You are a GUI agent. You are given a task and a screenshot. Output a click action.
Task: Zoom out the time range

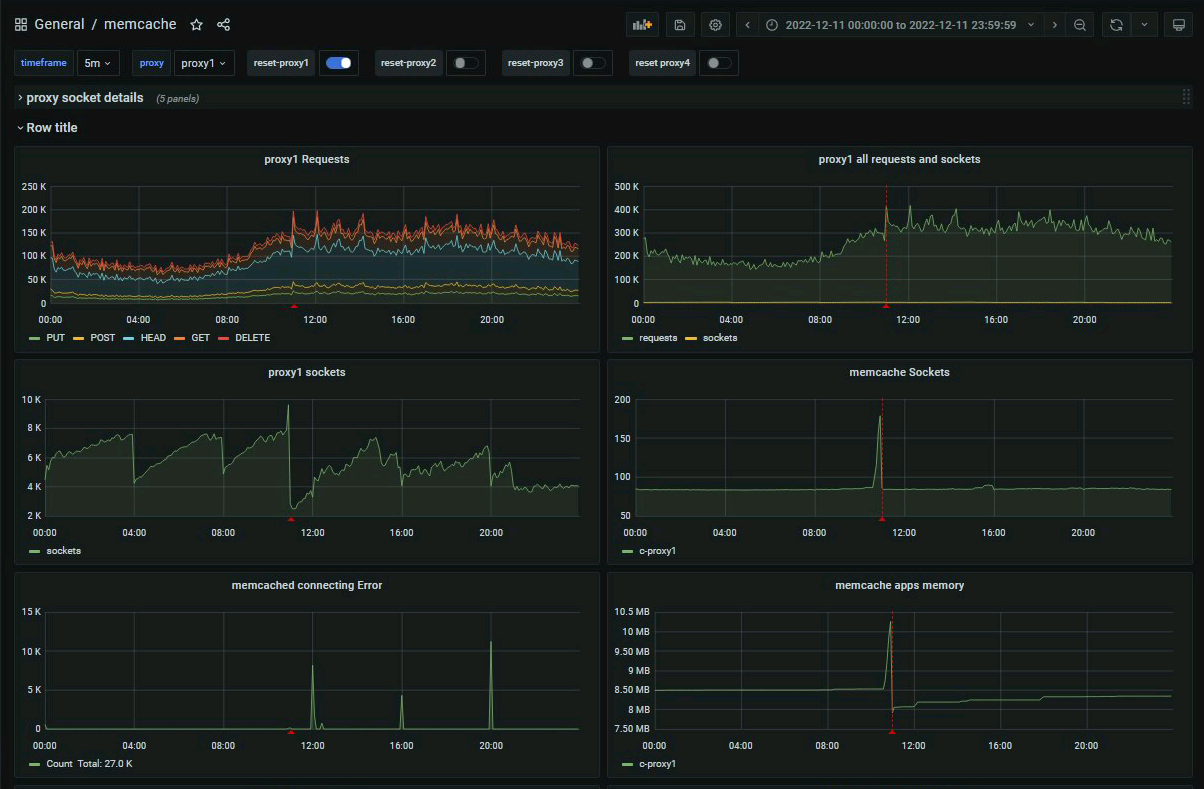[x=1080, y=25]
